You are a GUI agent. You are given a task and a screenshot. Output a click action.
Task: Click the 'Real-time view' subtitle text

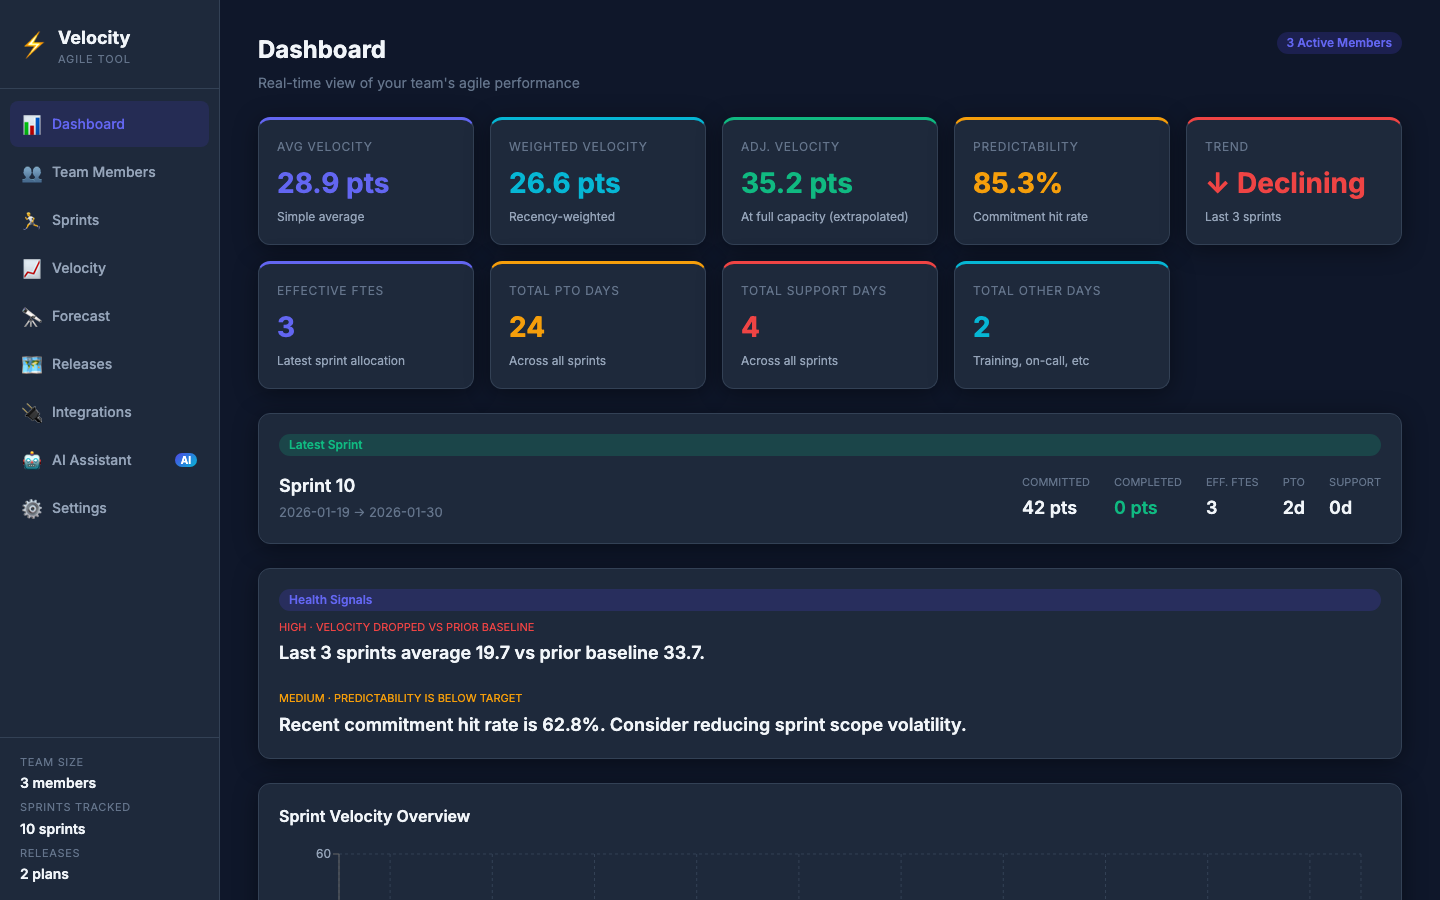click(x=419, y=83)
